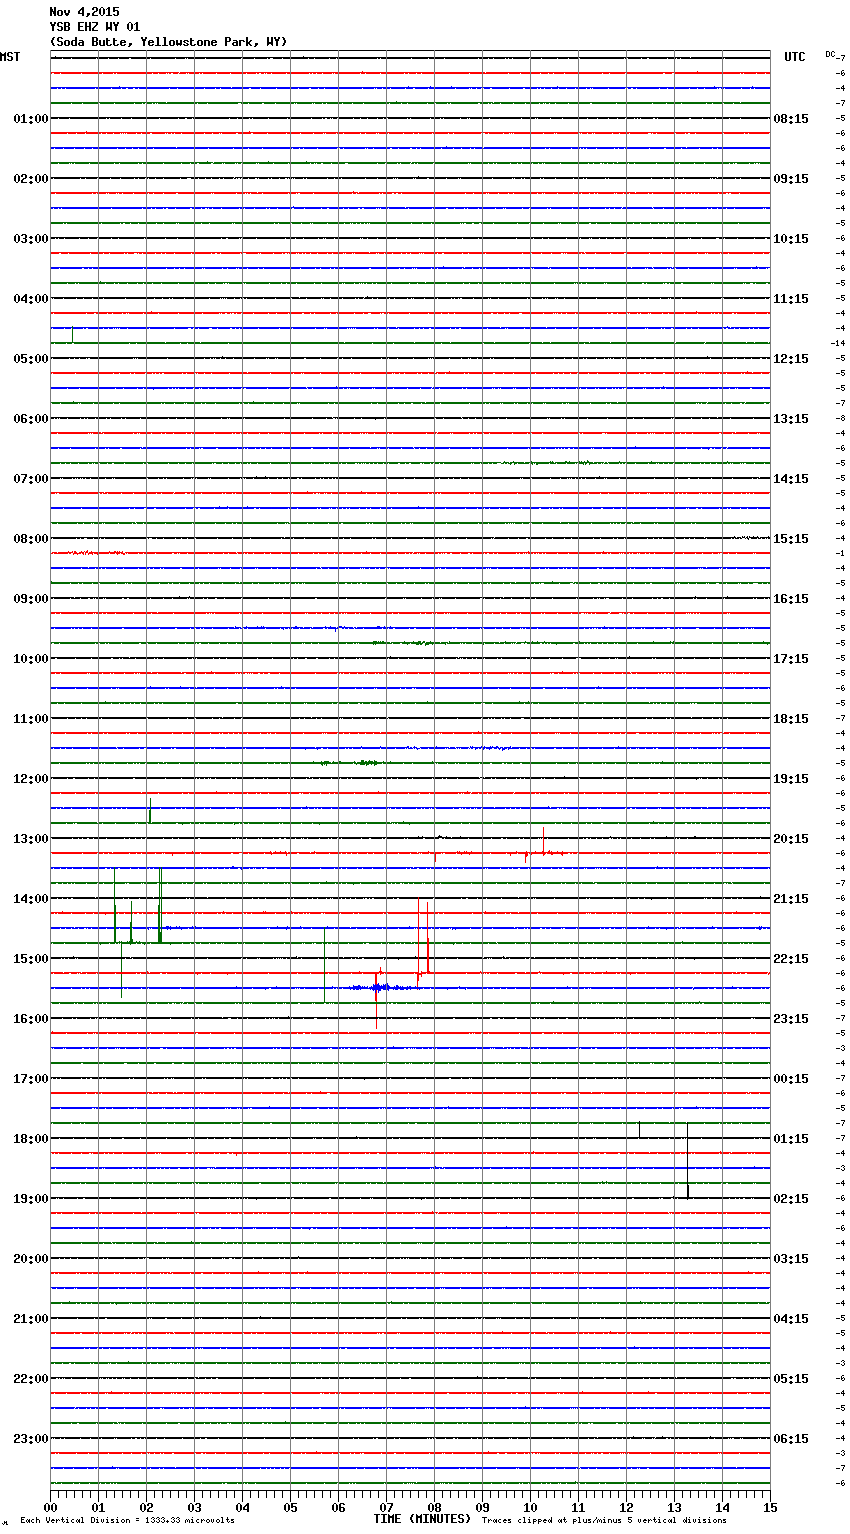Select the '18:00' MST time label
Viewport: 850px width, 1534px height.
click(x=31, y=1139)
